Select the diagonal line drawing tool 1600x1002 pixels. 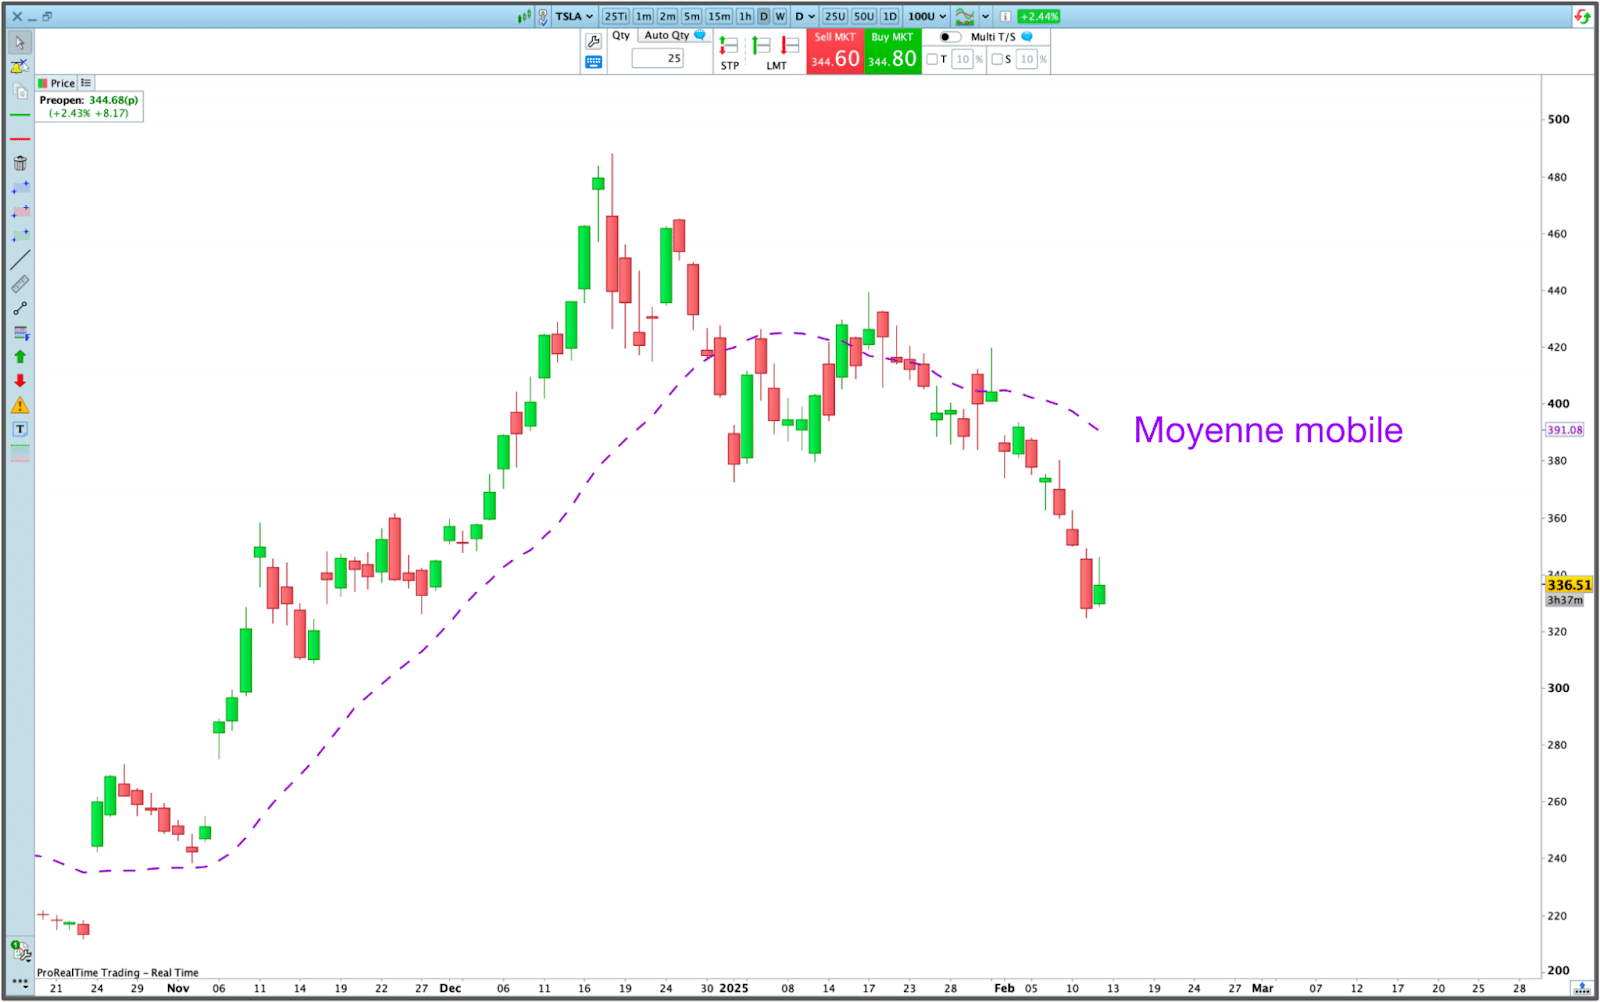[x=20, y=260]
